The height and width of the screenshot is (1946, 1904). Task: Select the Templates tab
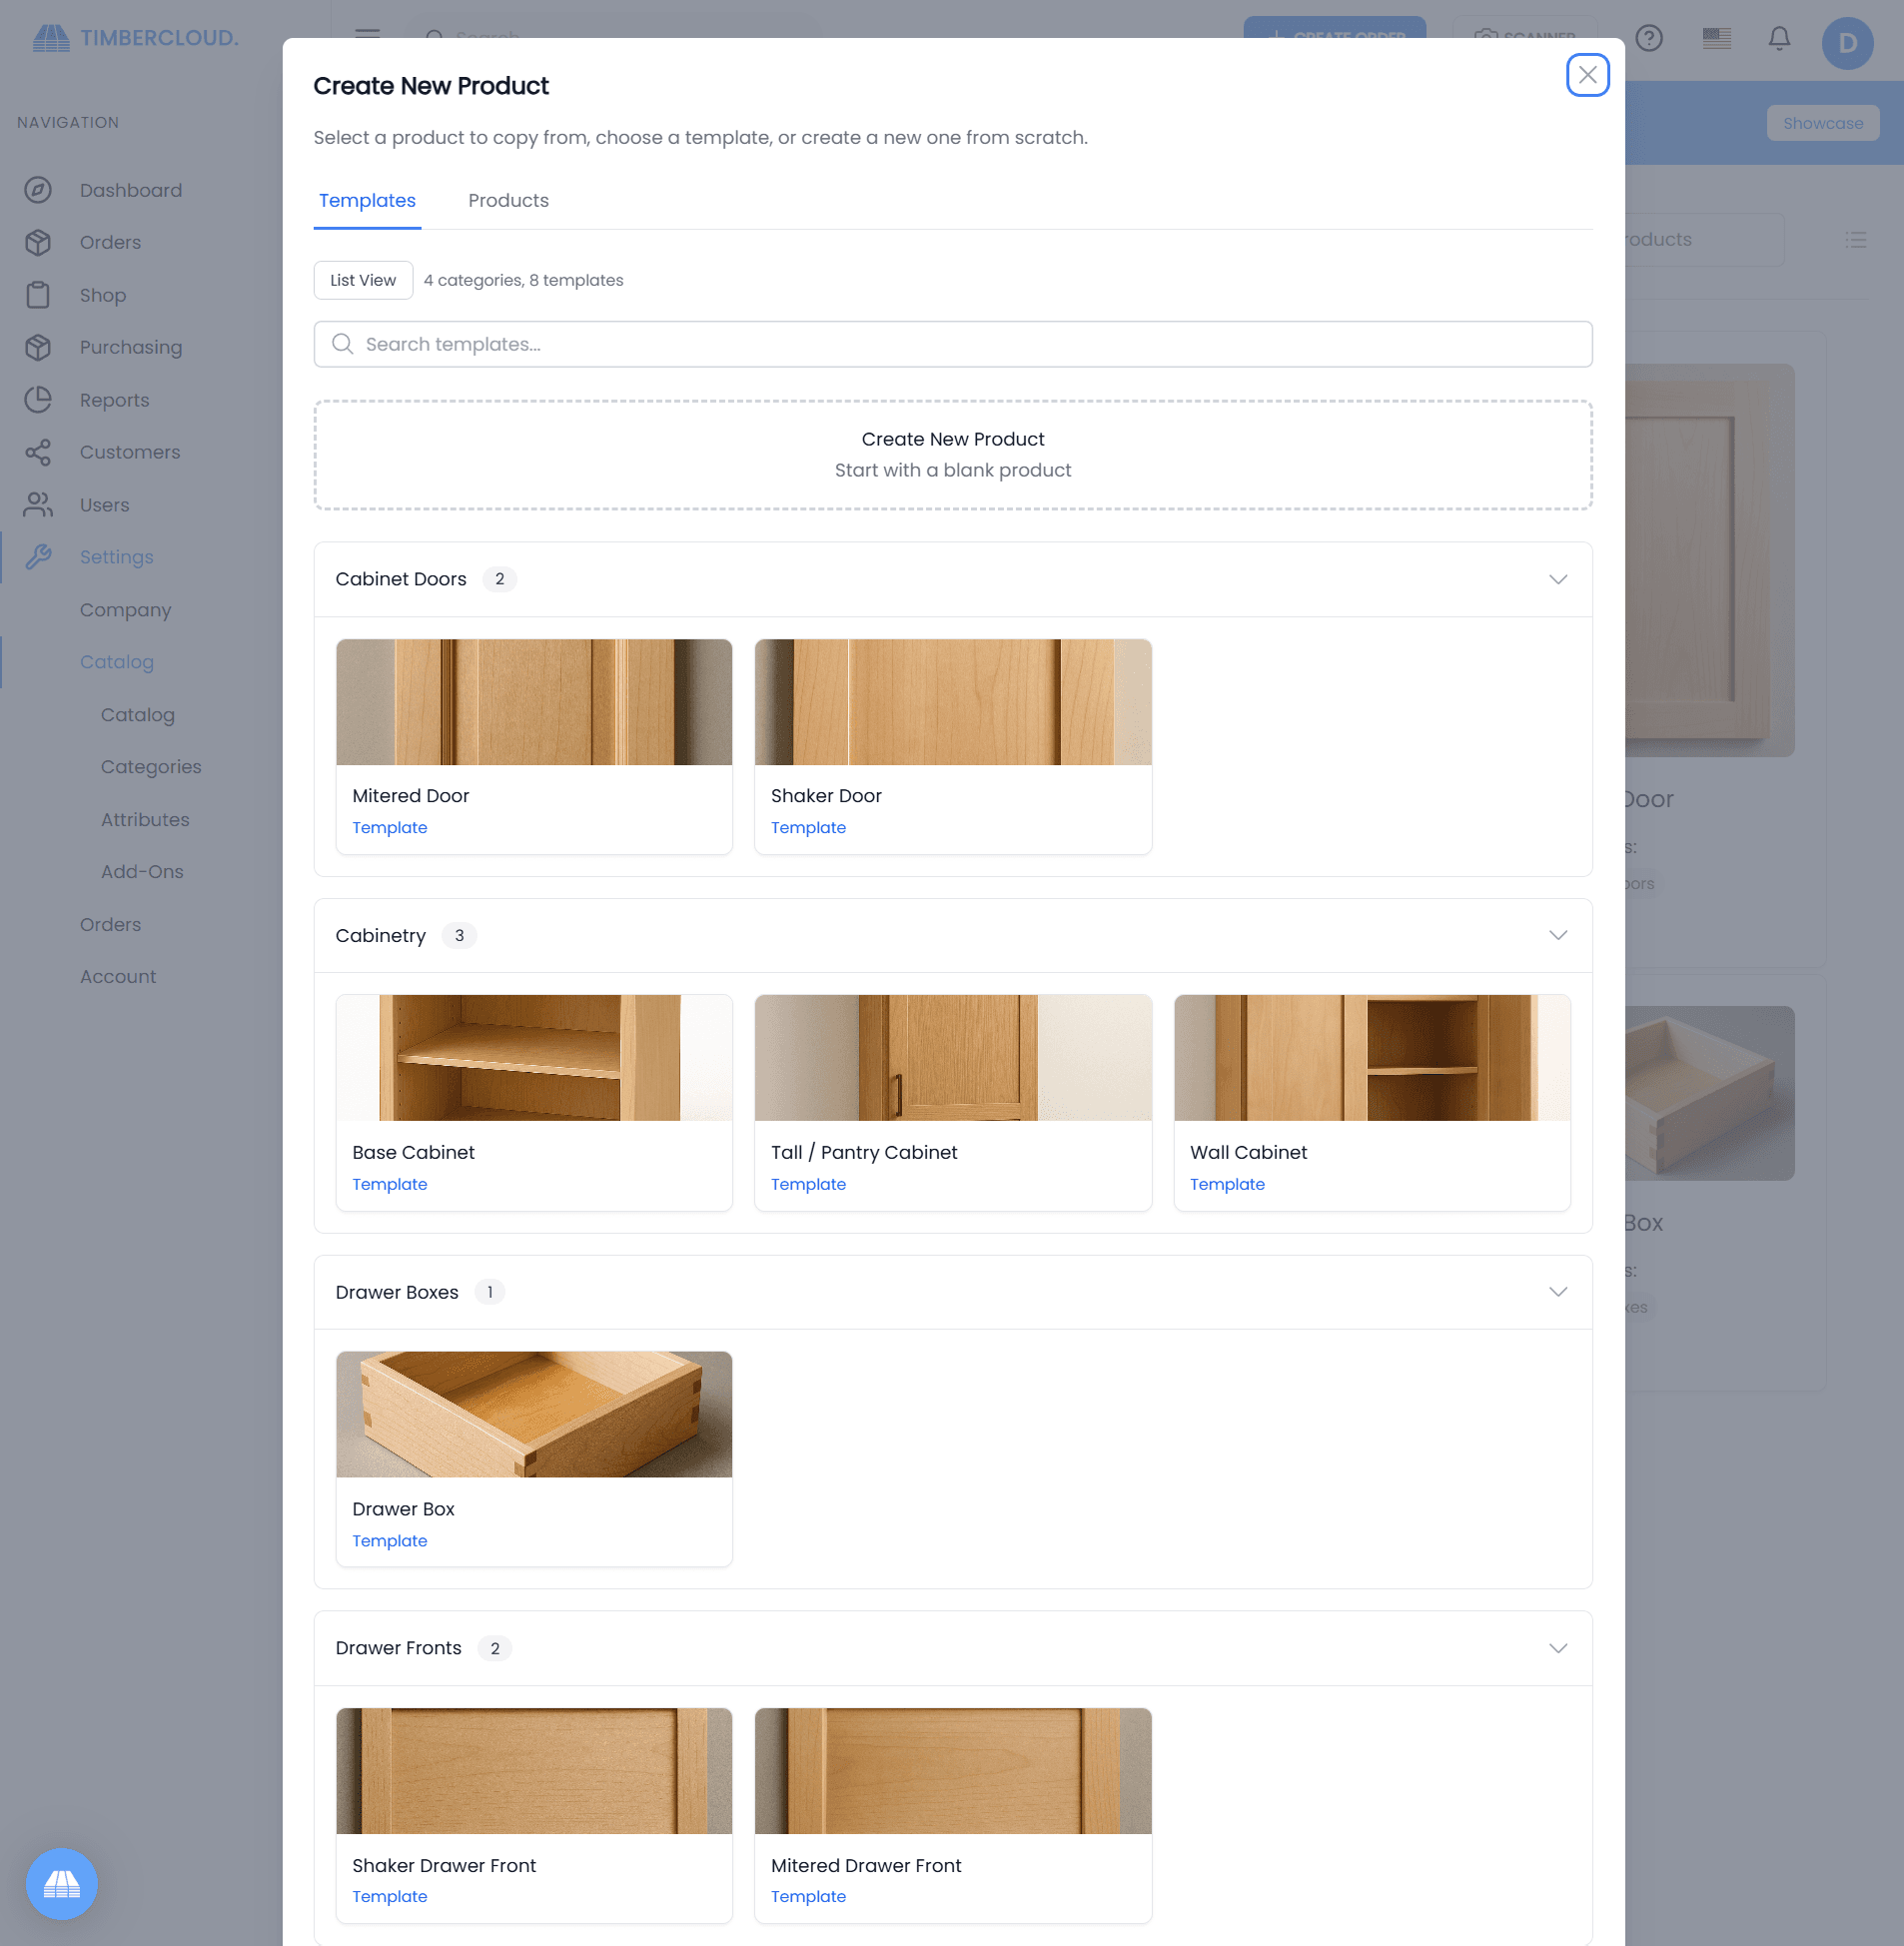[x=367, y=200]
